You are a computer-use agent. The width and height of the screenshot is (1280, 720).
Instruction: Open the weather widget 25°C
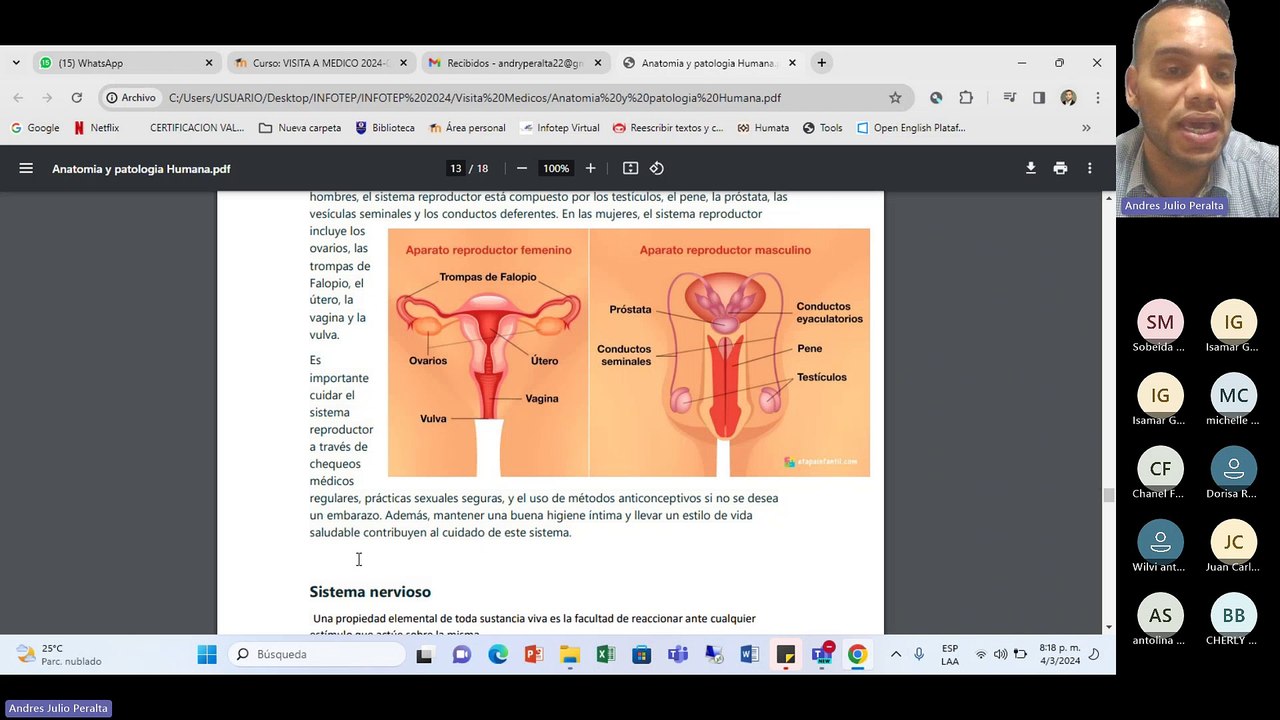click(60, 655)
